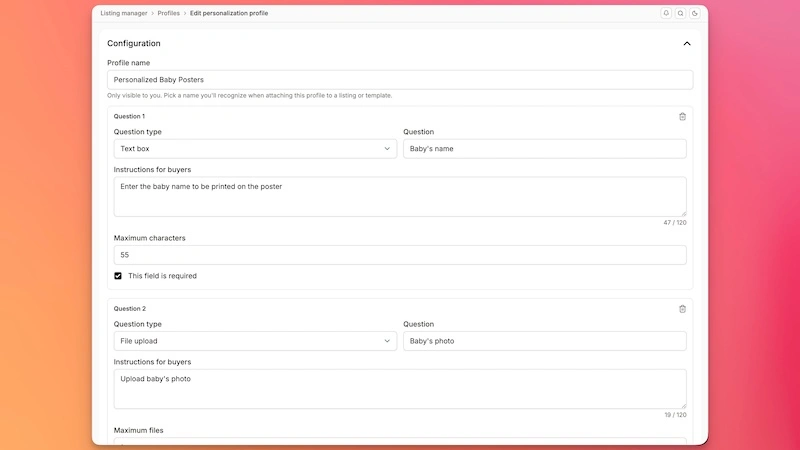
Task: Delete Question 1 with trash icon
Action: pos(682,117)
